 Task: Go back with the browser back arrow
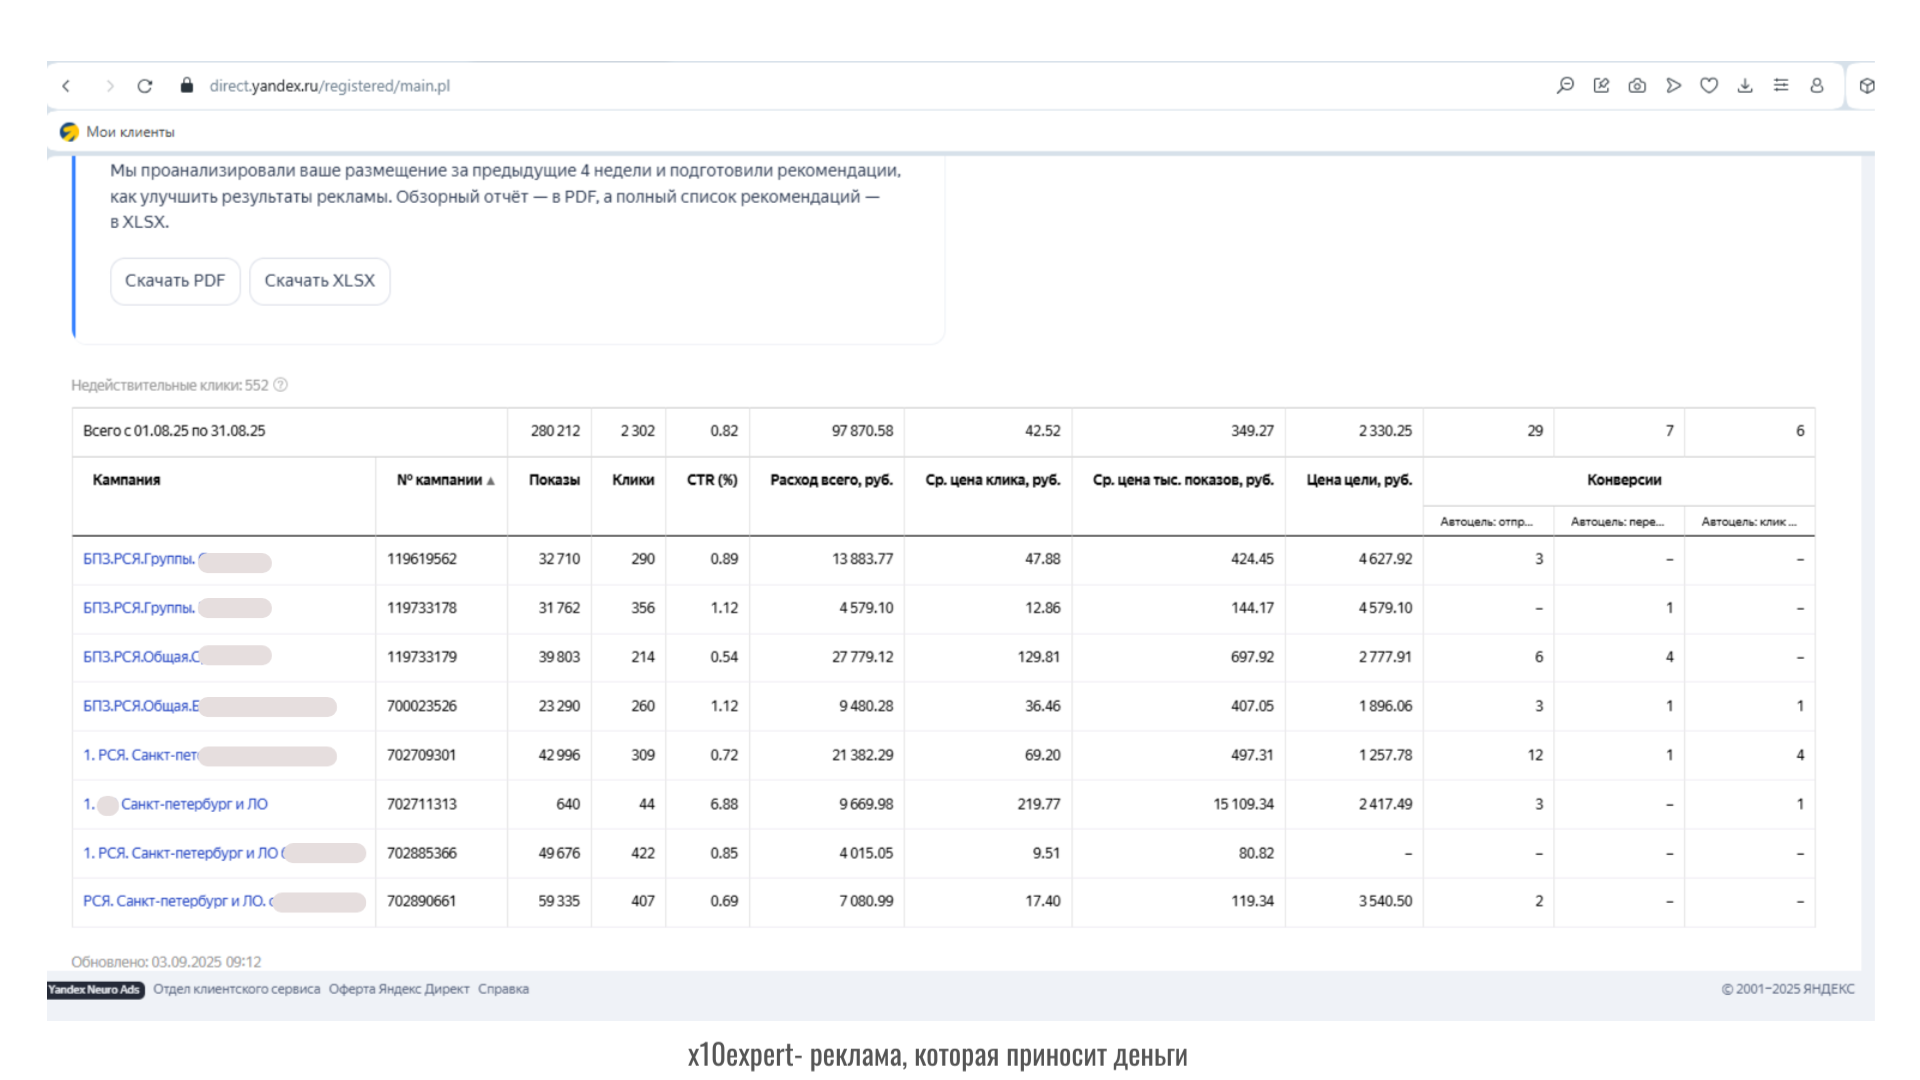coord(66,86)
